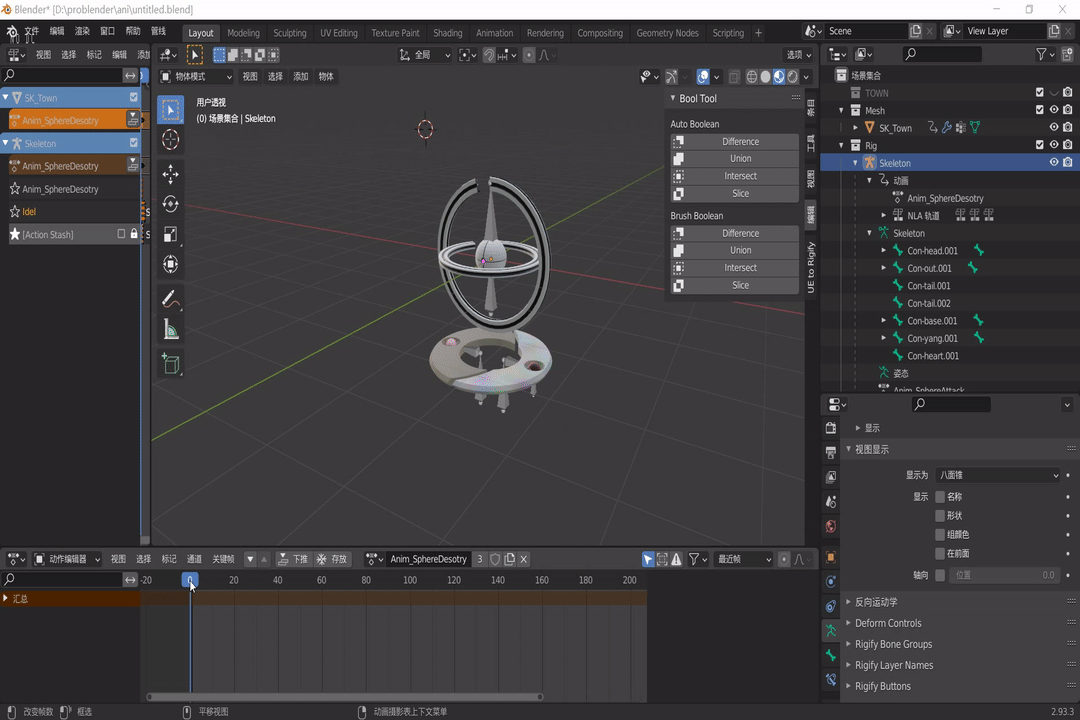Open outliner filter funnel menu
Viewport: 1080px width, 720px height.
[1045, 54]
